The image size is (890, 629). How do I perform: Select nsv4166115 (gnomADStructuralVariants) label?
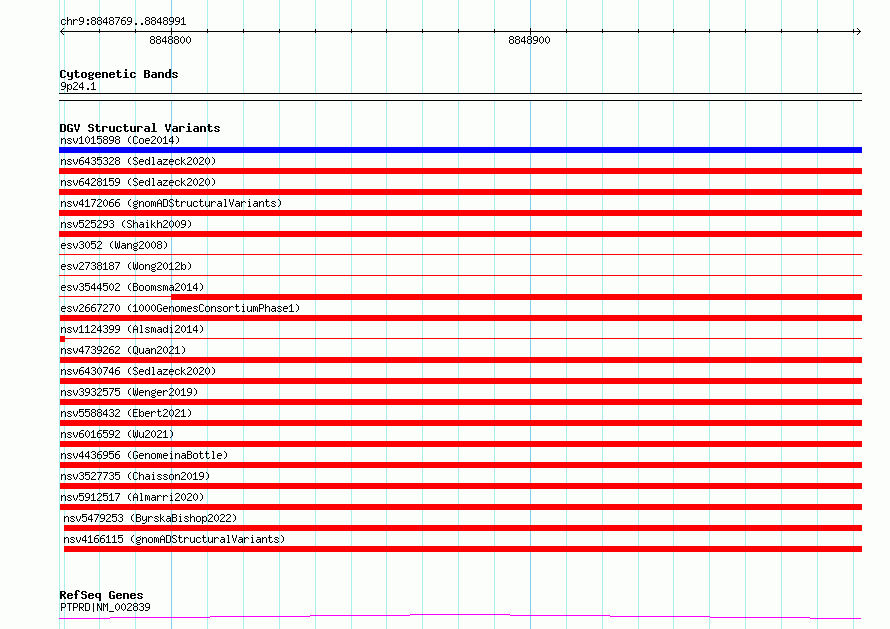coord(174,539)
